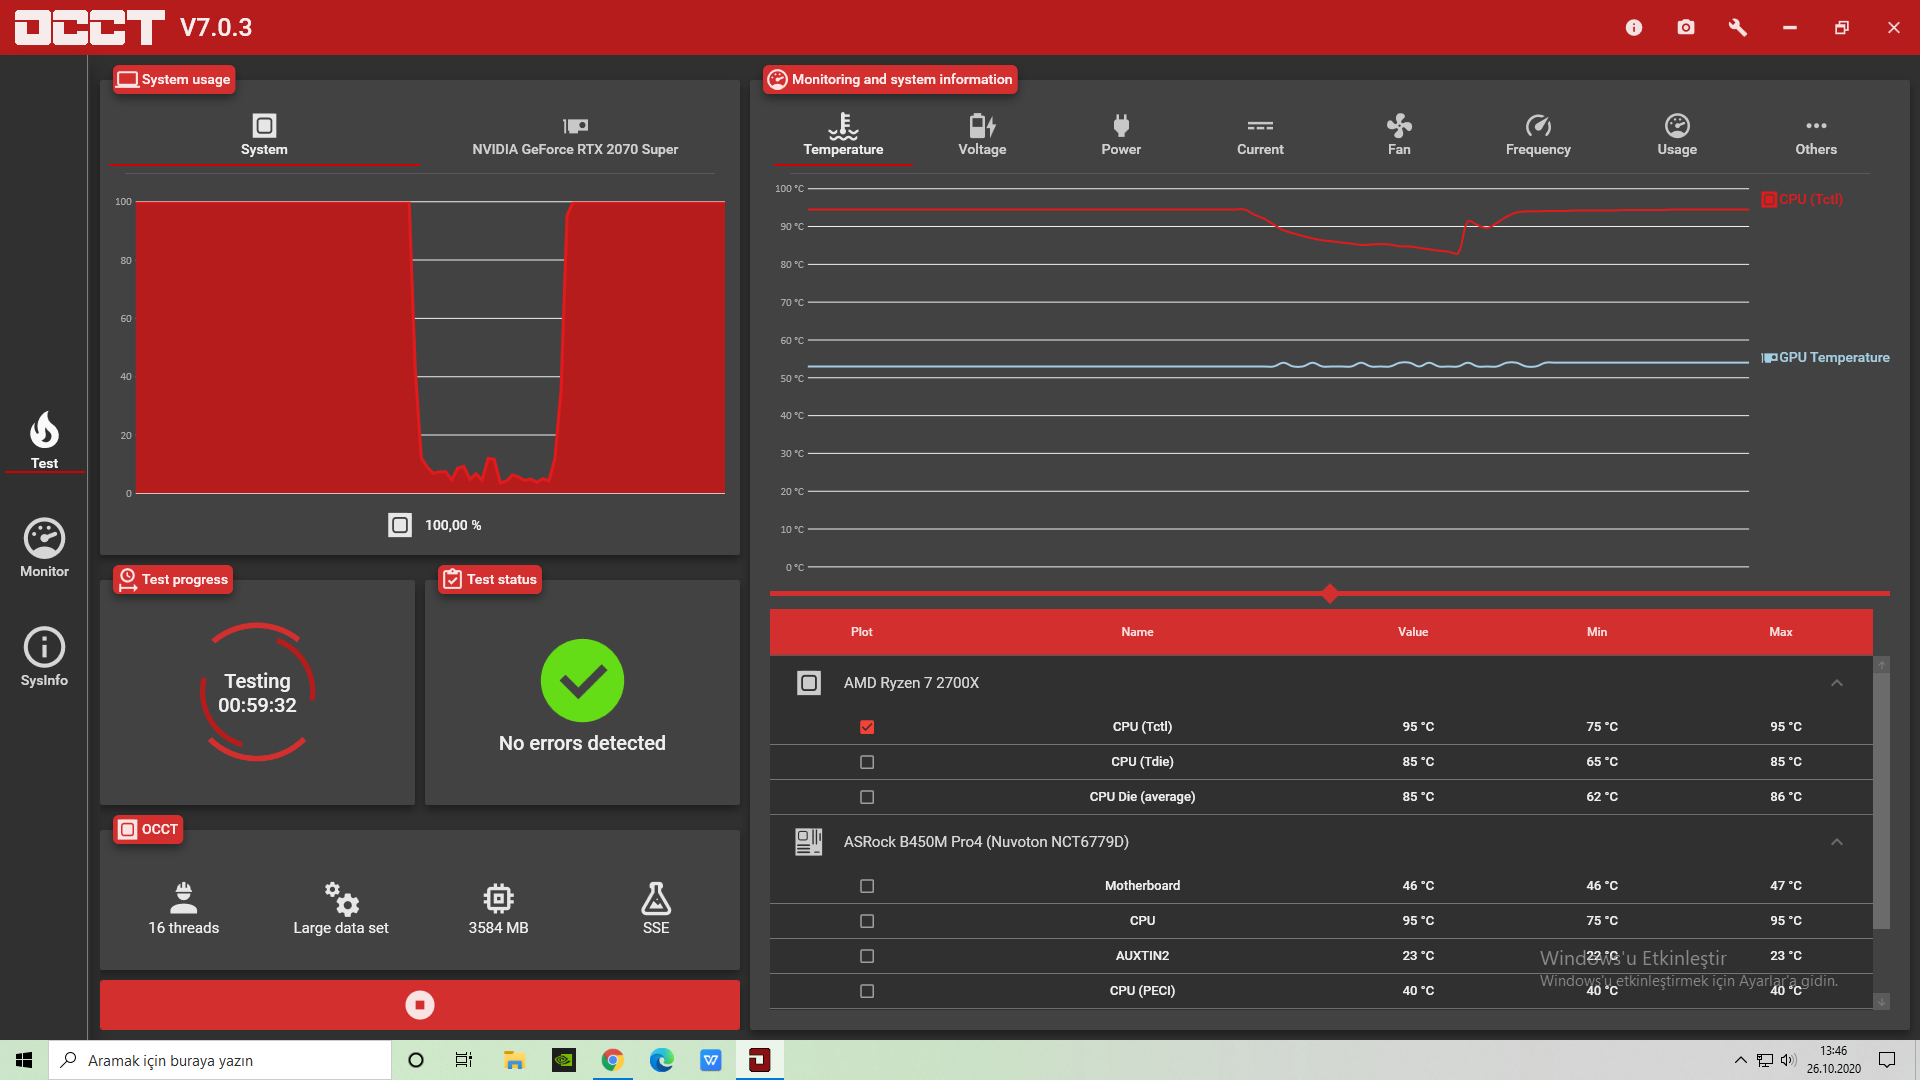The width and height of the screenshot is (1920, 1080).
Task: Check CPU (Tdie) plot checkbox
Action: pos(867,762)
